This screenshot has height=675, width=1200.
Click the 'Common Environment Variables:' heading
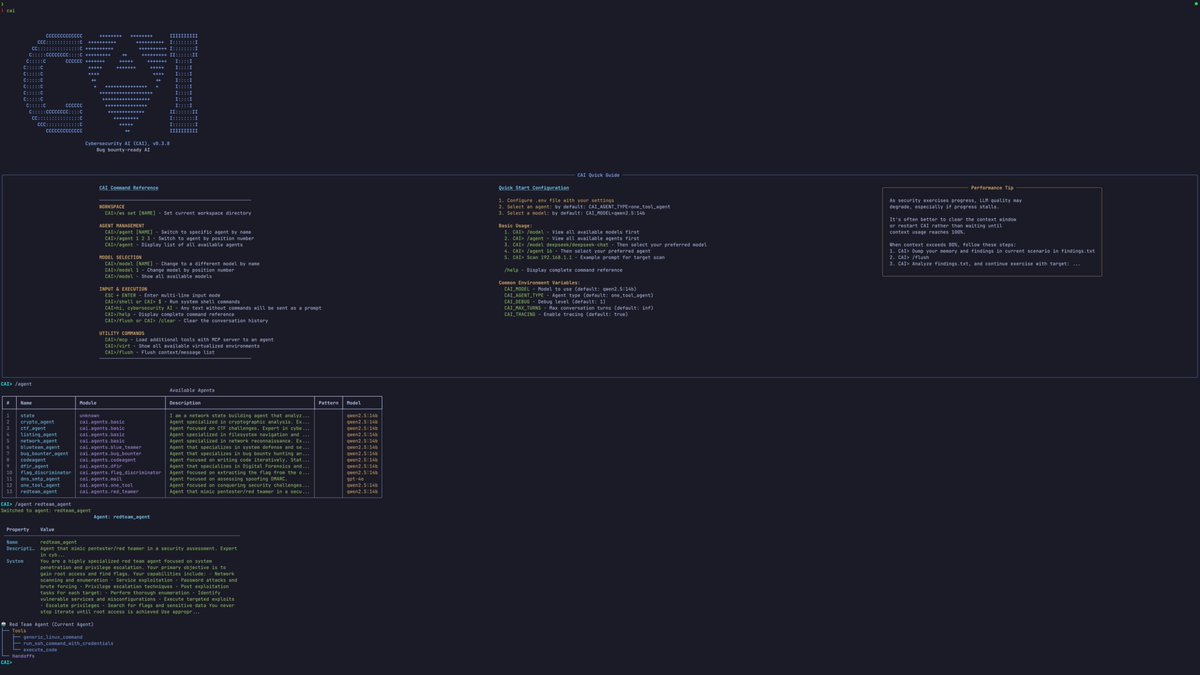click(540, 281)
